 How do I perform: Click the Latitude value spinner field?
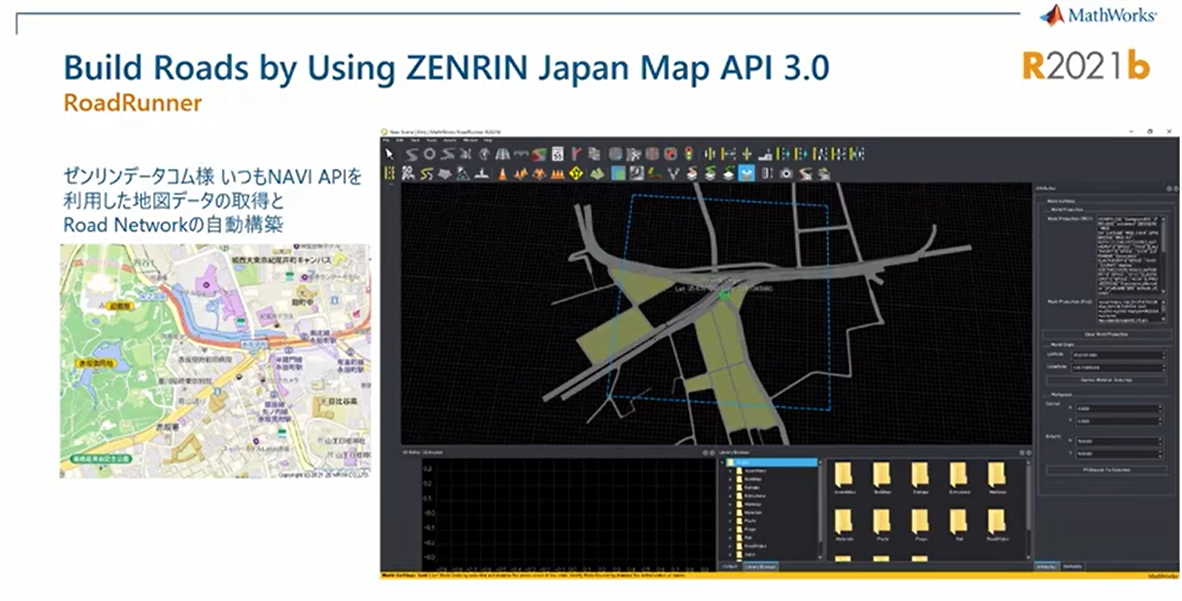click(1118, 354)
